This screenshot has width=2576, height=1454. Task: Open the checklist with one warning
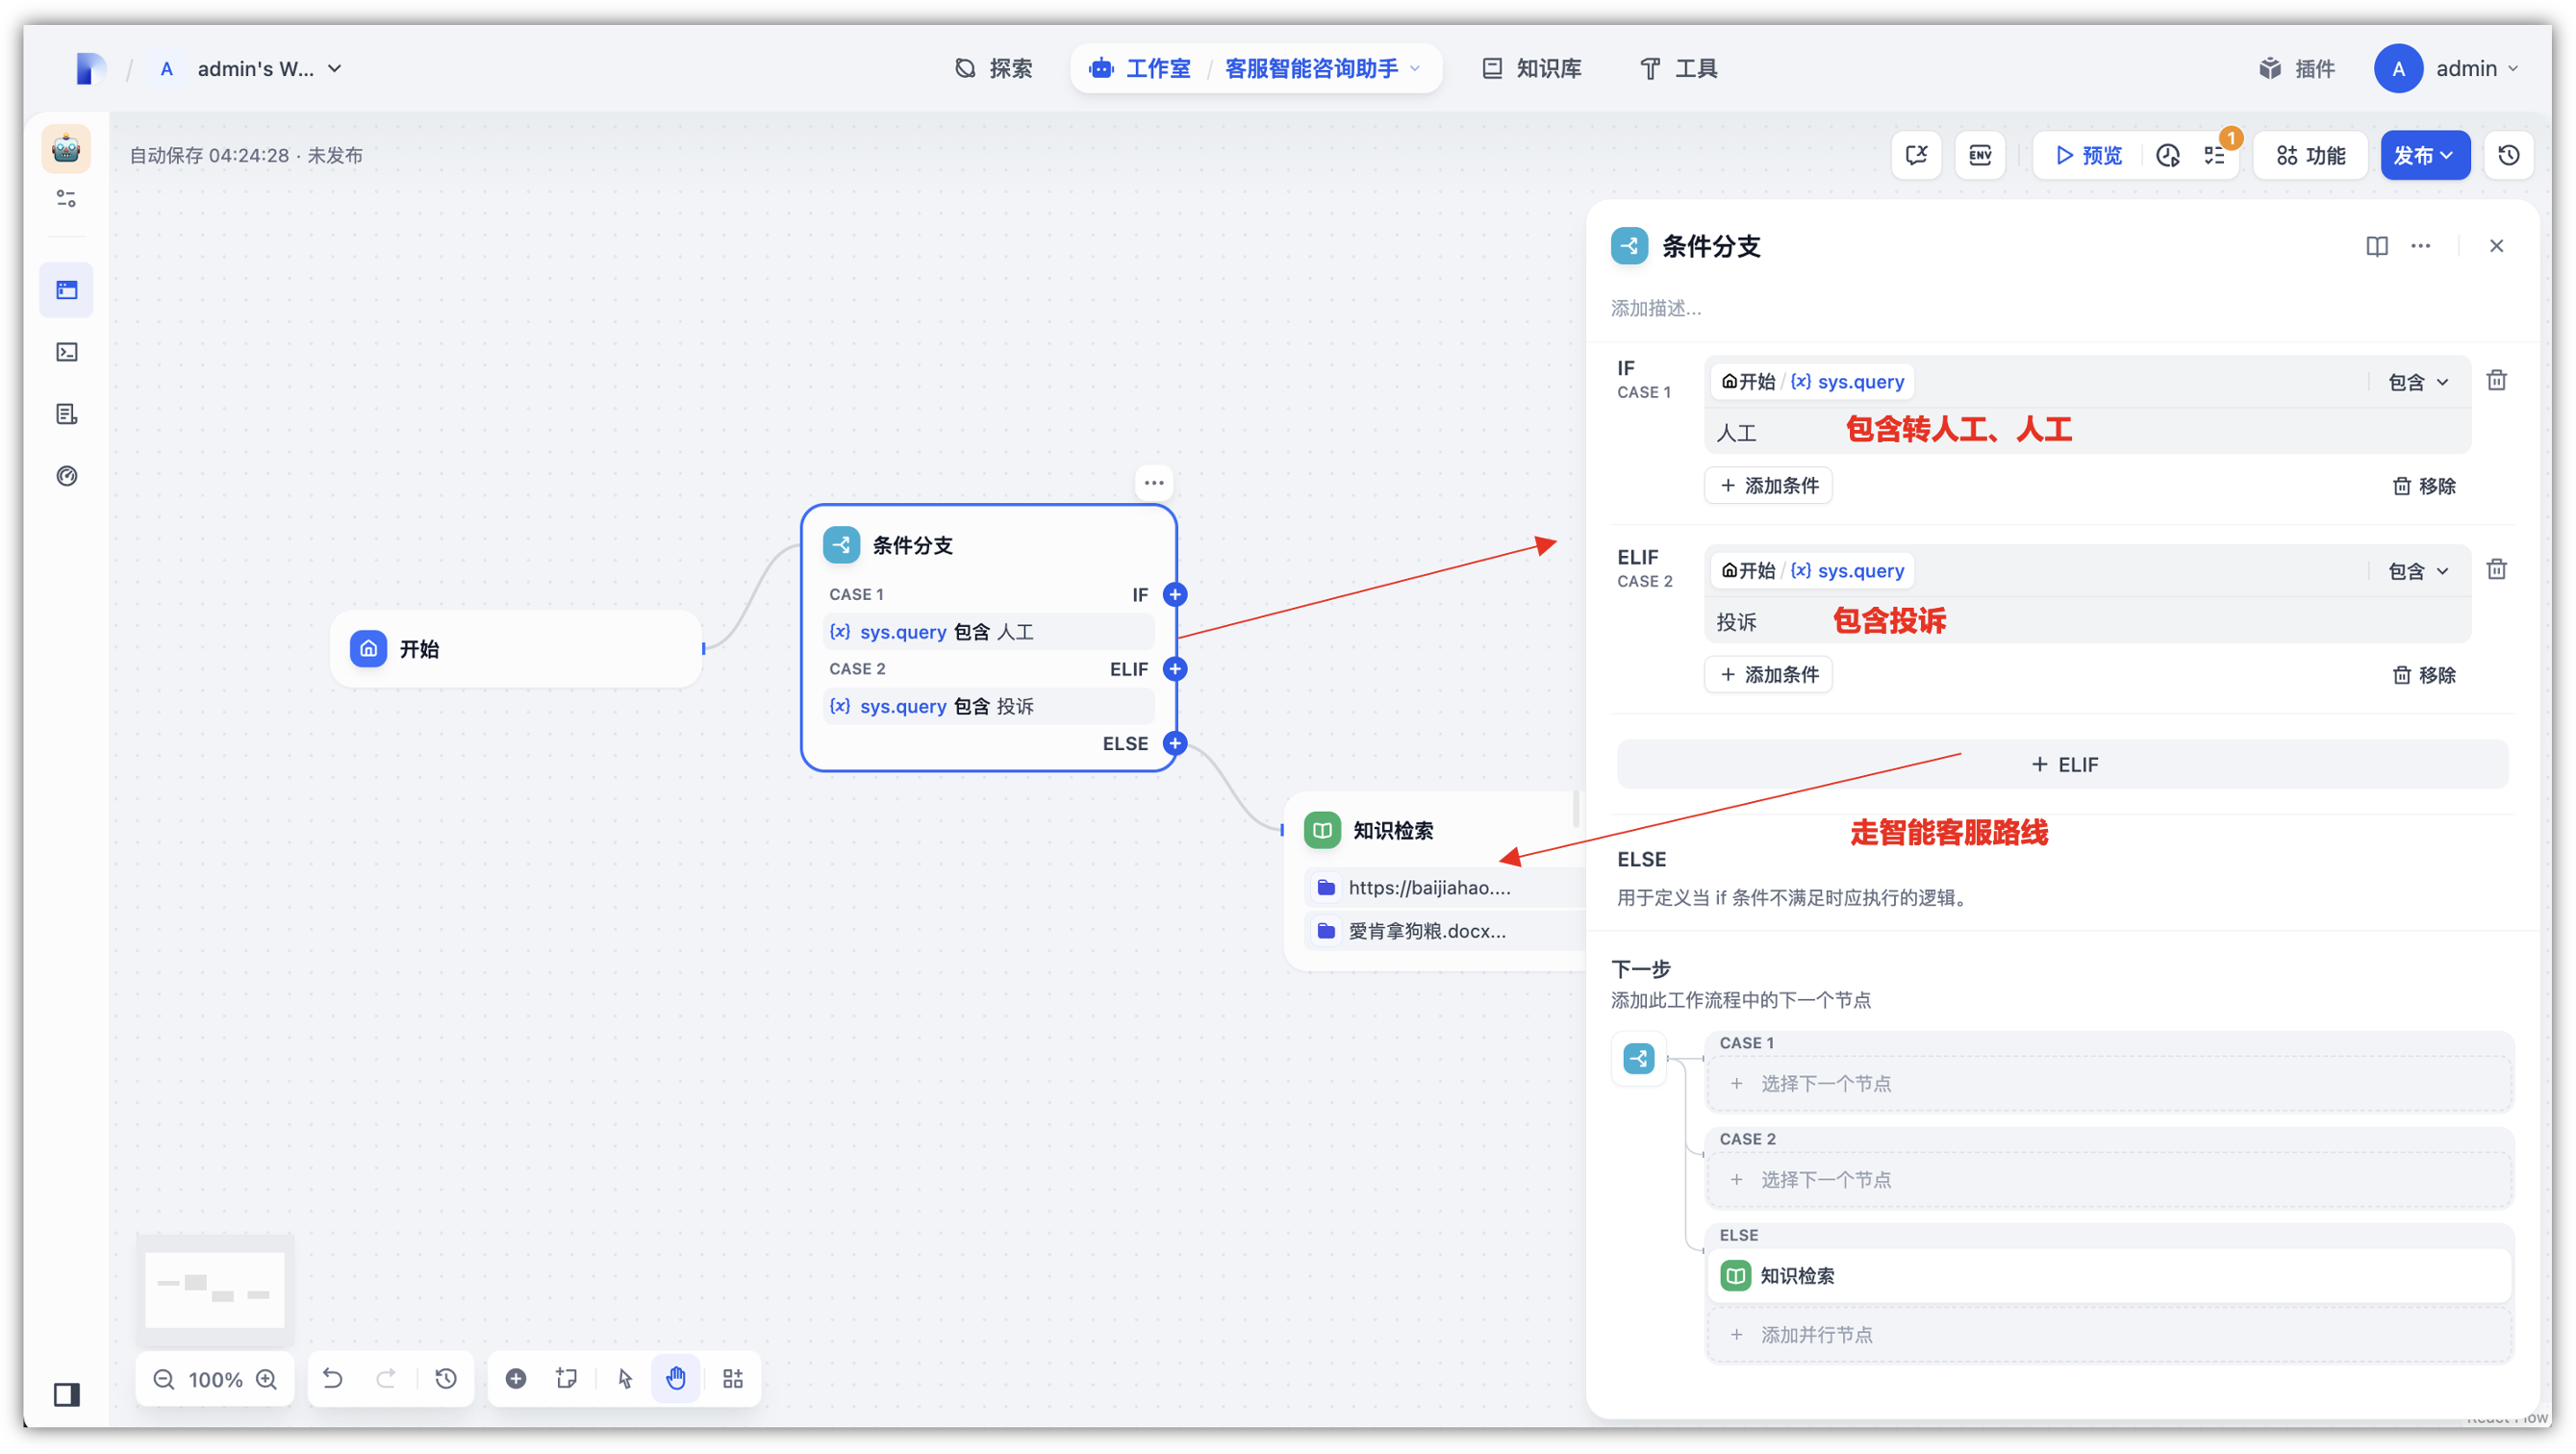[x=2215, y=156]
